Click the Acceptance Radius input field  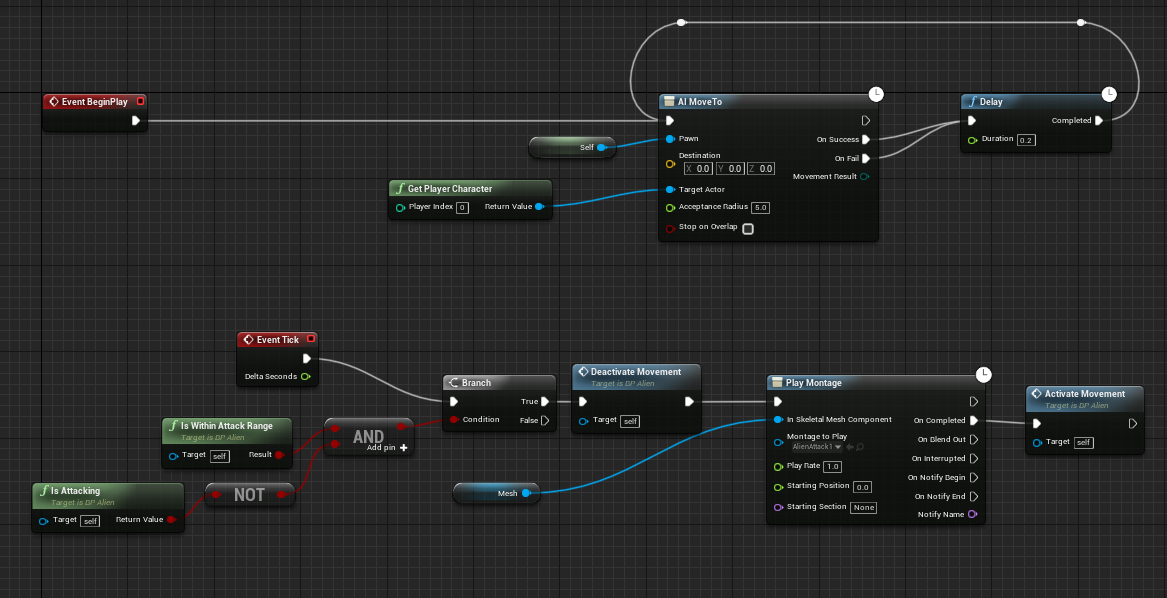click(760, 208)
